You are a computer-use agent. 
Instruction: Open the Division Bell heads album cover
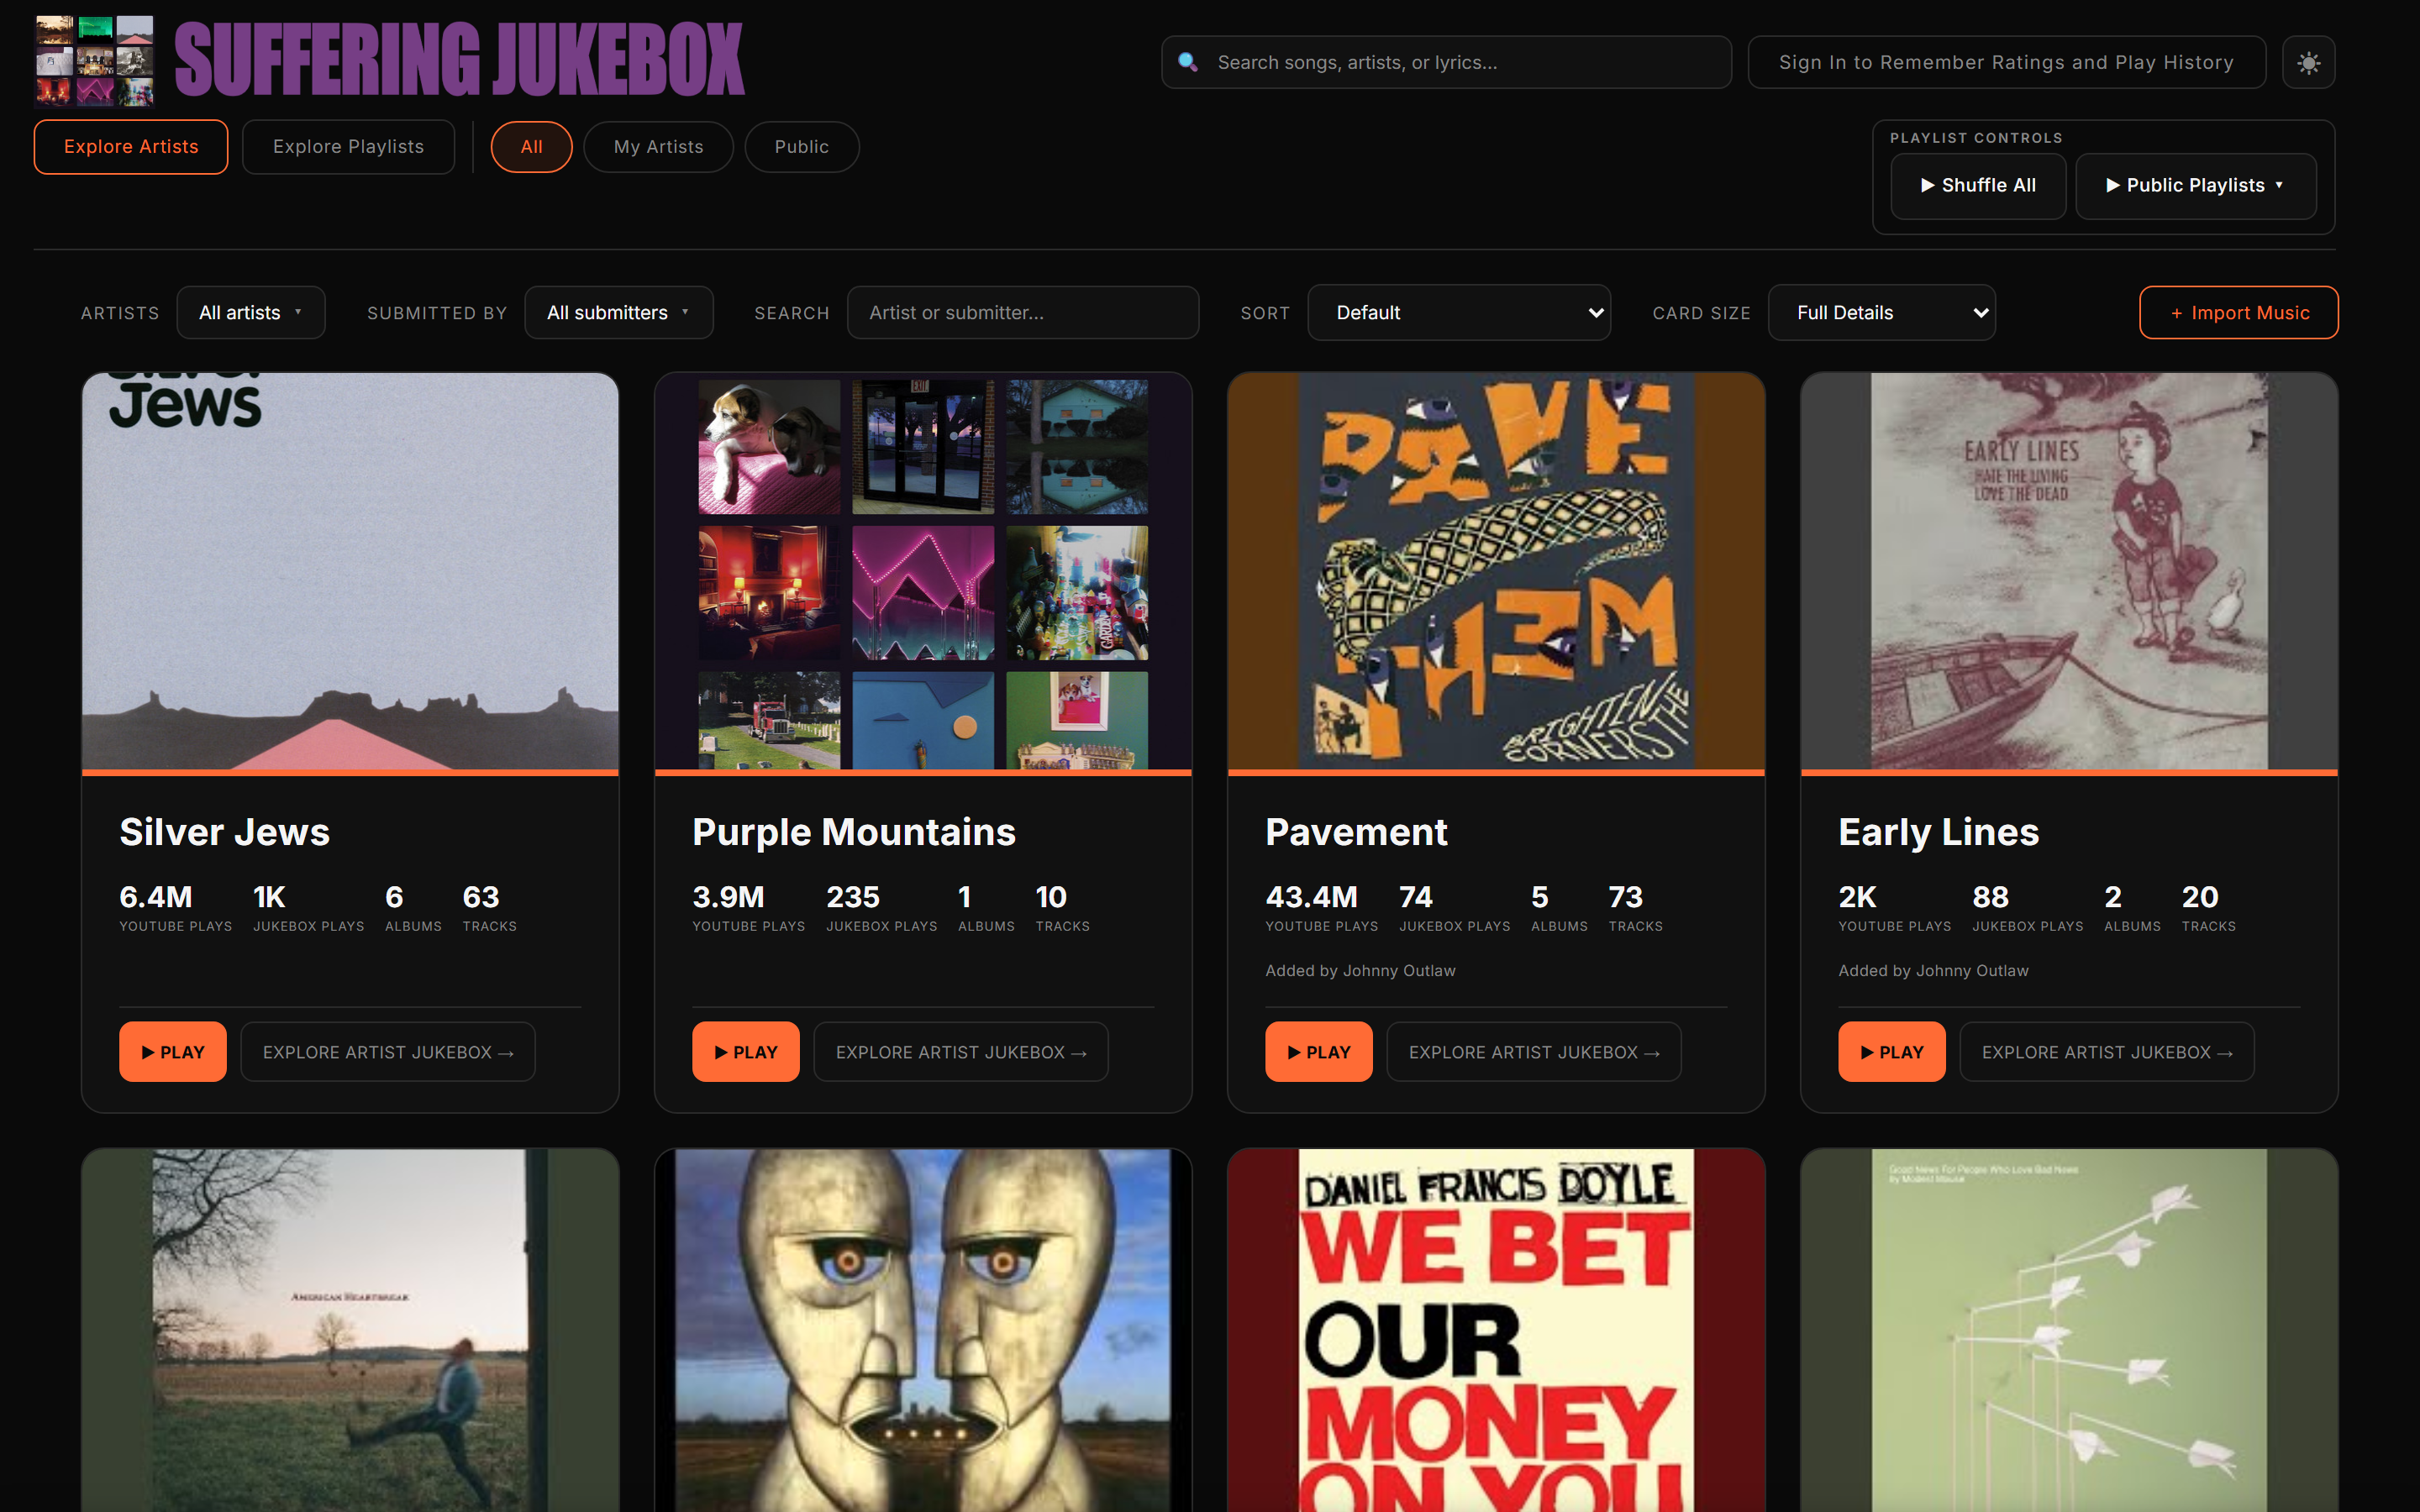click(923, 1330)
